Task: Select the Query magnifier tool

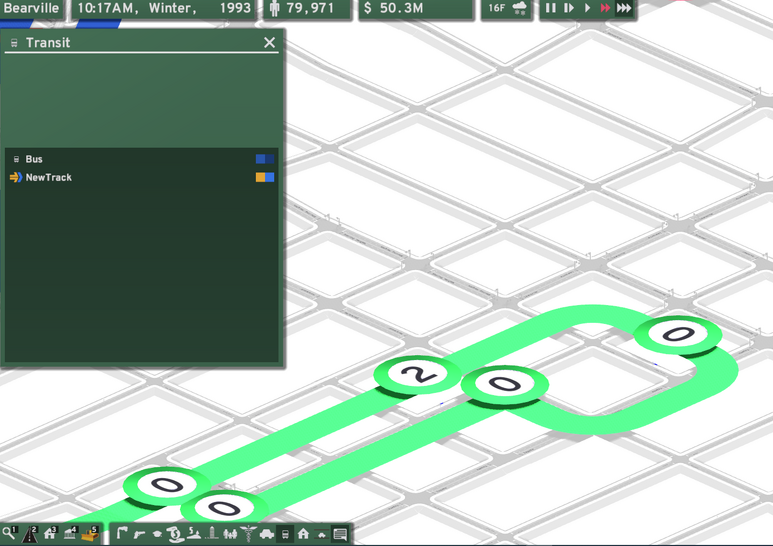Action: 9,534
